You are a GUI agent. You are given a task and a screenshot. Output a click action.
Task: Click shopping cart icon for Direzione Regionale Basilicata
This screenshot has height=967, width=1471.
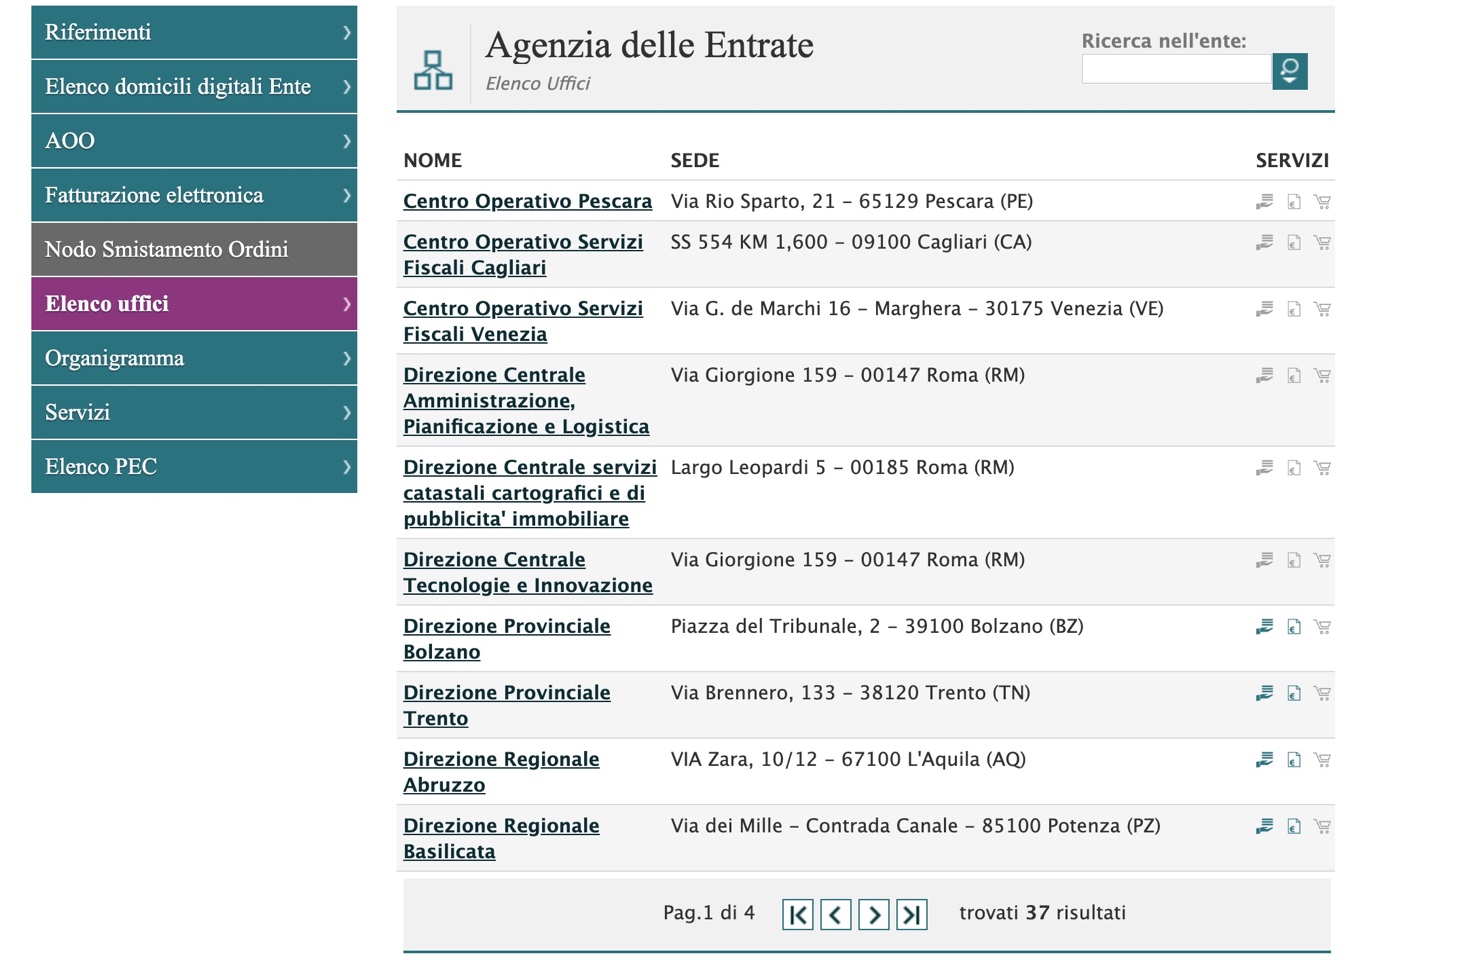(x=1322, y=827)
